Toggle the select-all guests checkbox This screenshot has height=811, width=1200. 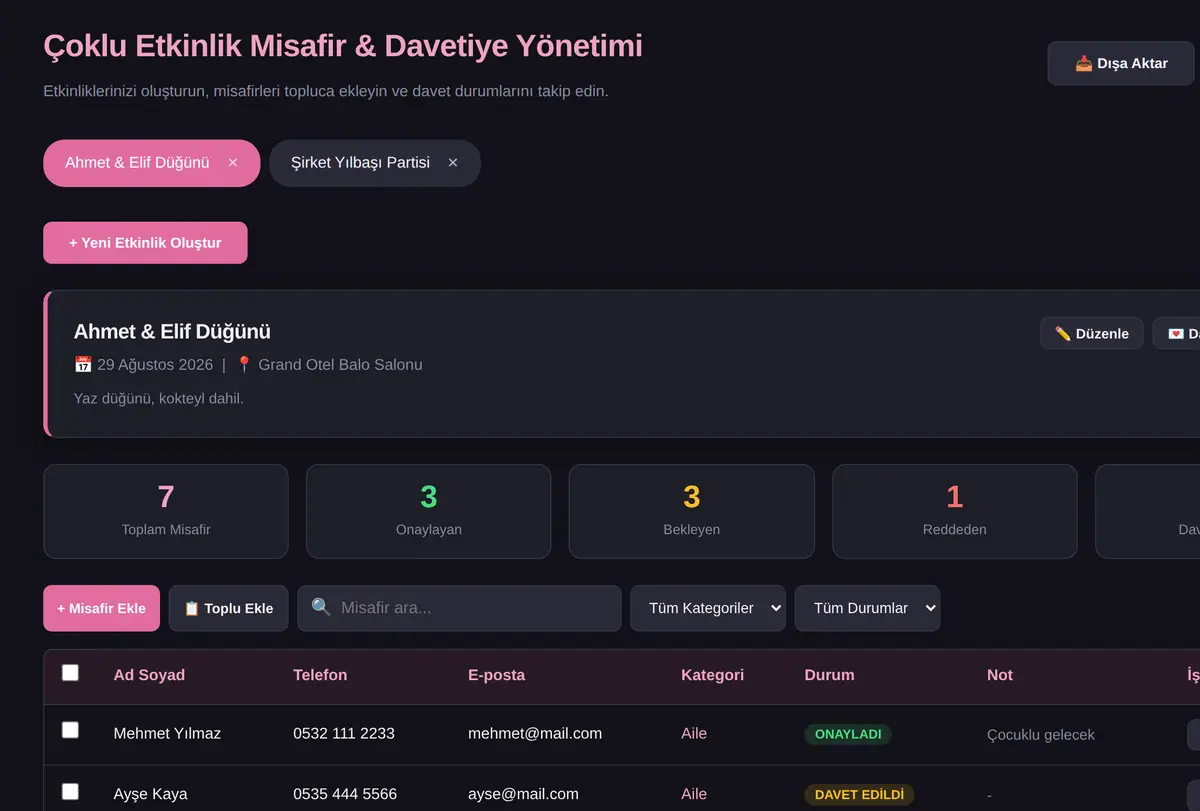point(70,673)
